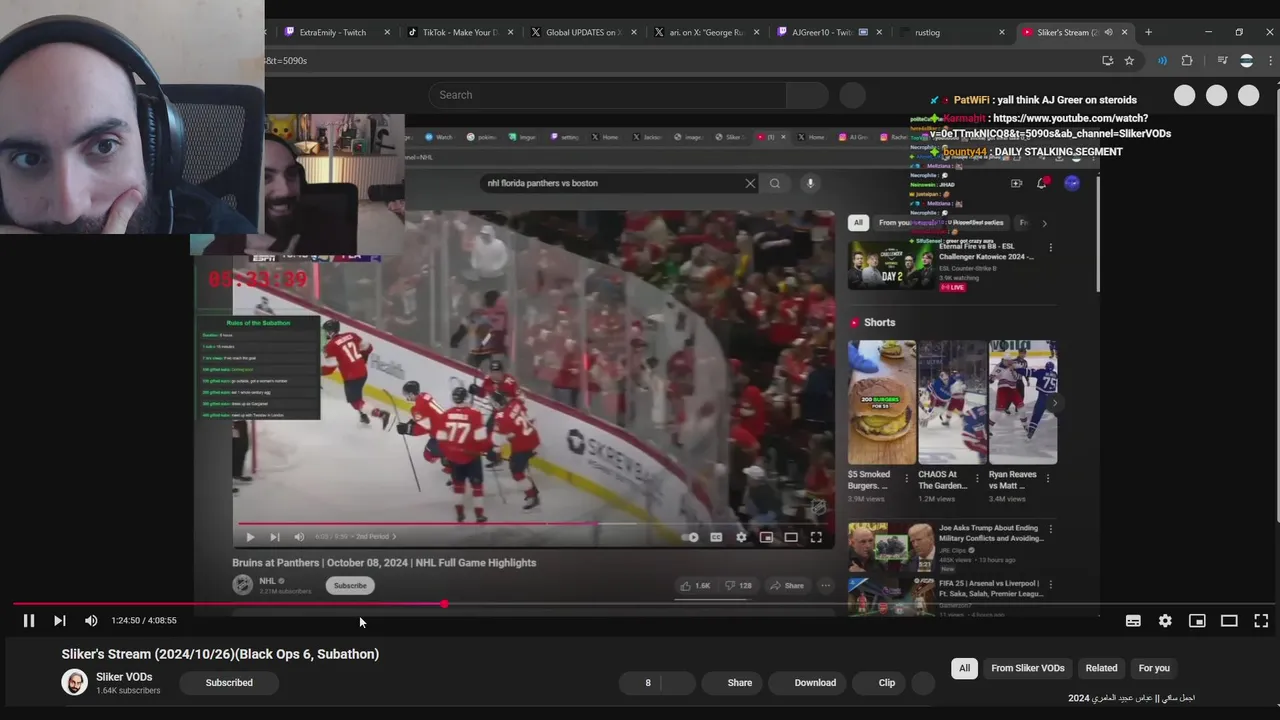Click install/cast icon in address bar
Viewport: 1280px width, 720px height.
1107,60
